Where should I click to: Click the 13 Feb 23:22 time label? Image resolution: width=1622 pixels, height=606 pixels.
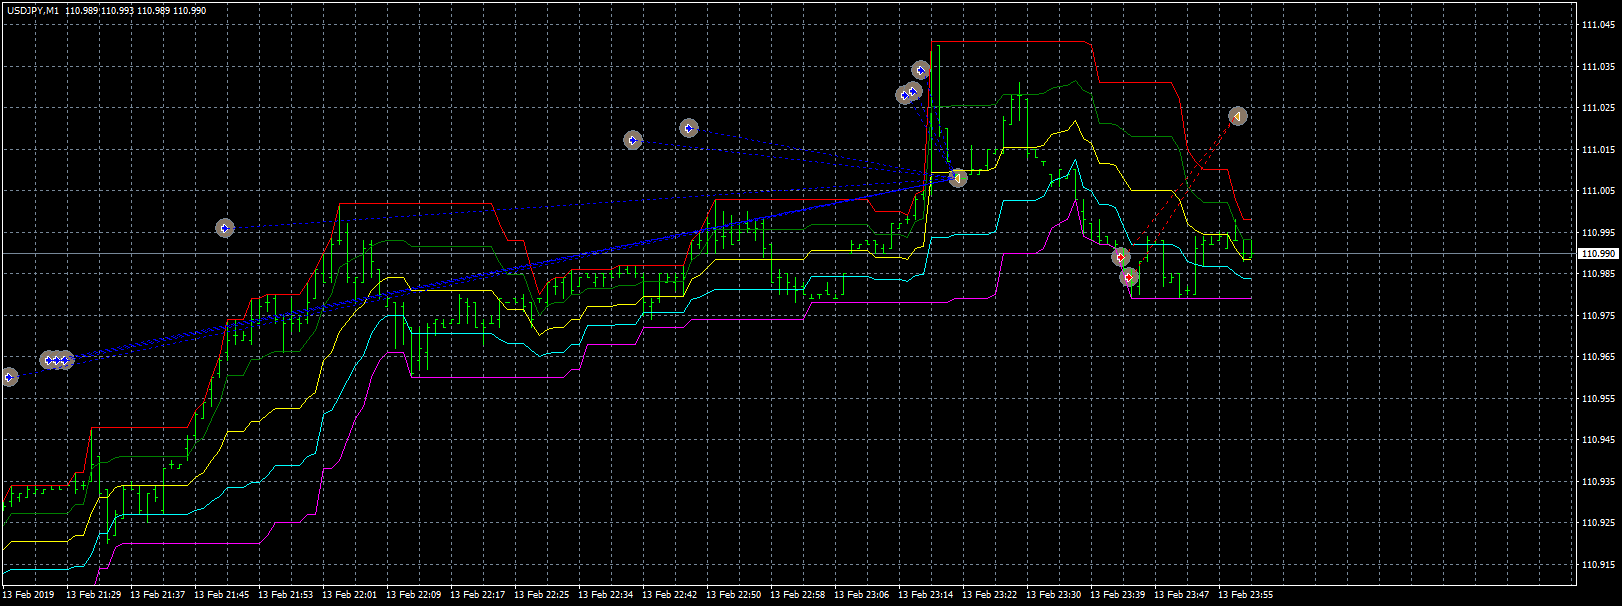pyautogui.click(x=989, y=595)
